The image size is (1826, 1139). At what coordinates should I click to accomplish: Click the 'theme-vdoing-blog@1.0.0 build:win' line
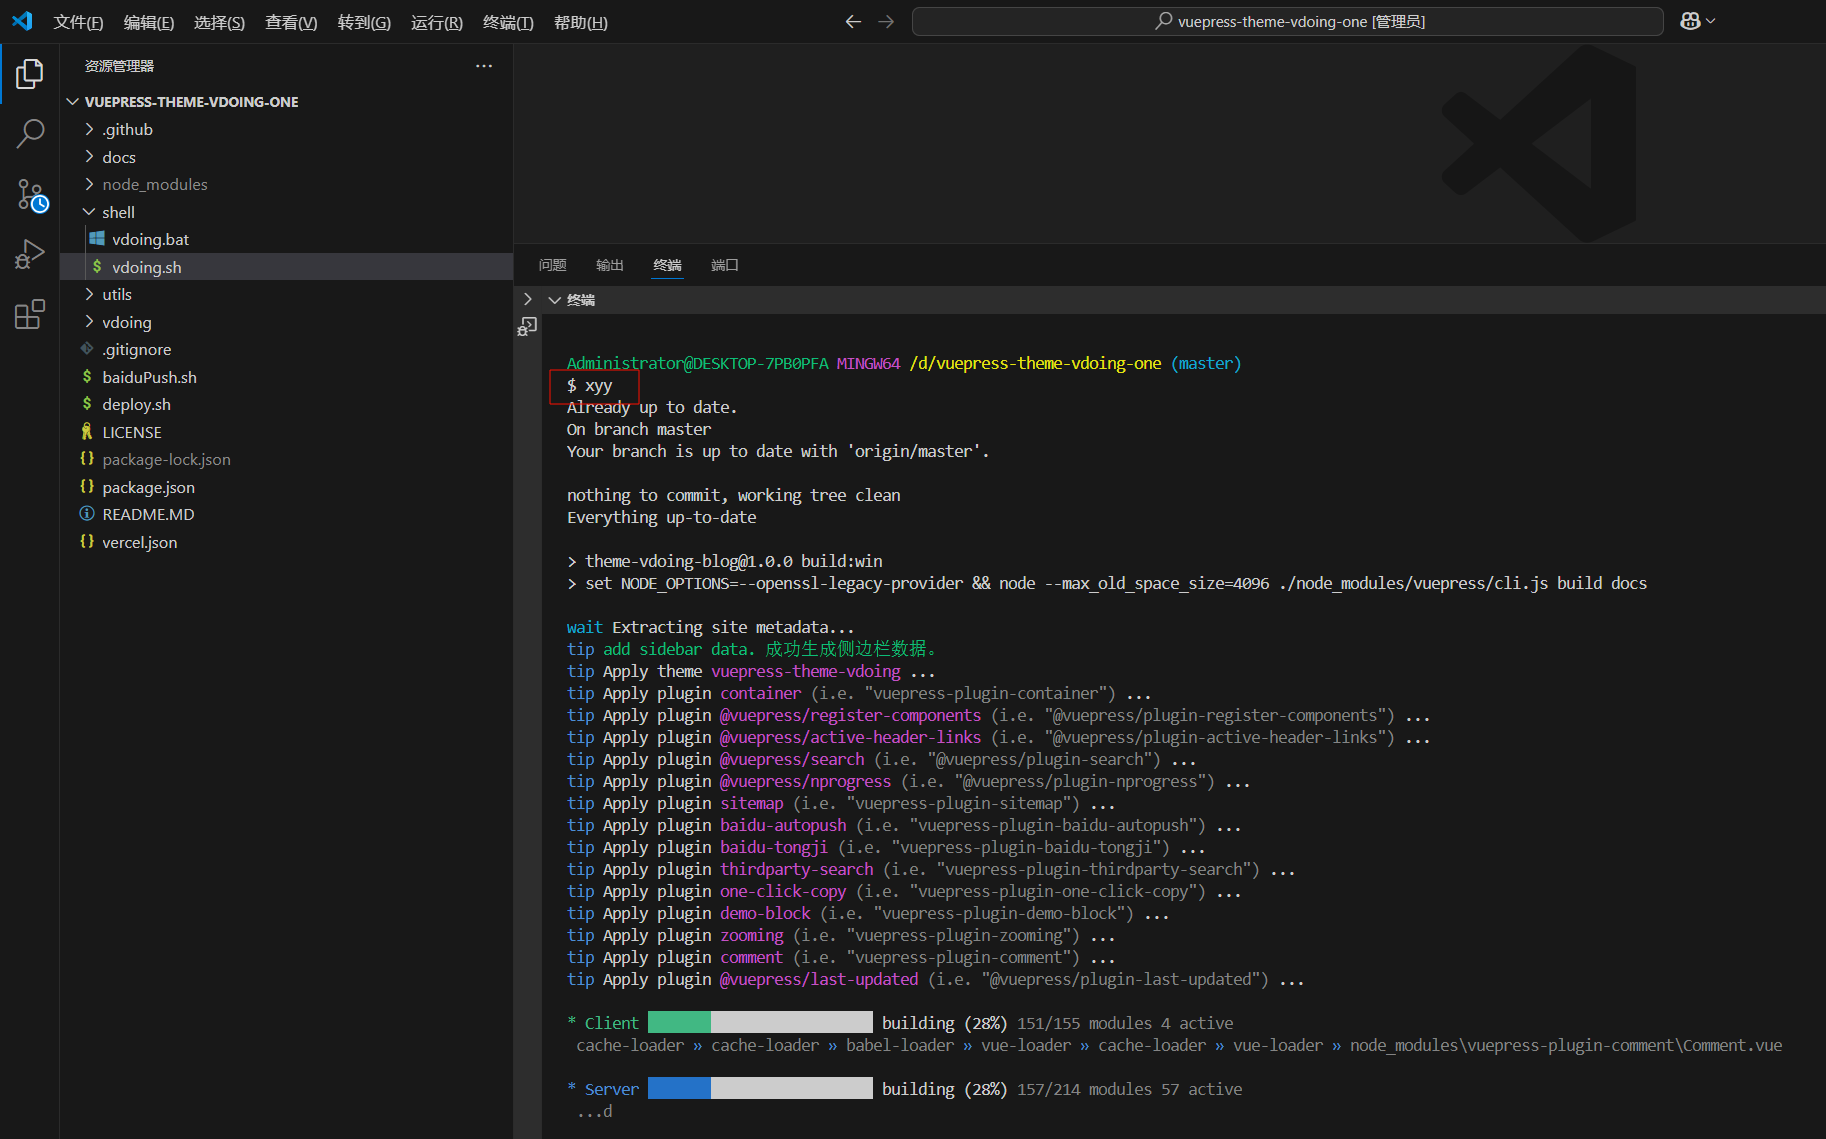(x=733, y=561)
